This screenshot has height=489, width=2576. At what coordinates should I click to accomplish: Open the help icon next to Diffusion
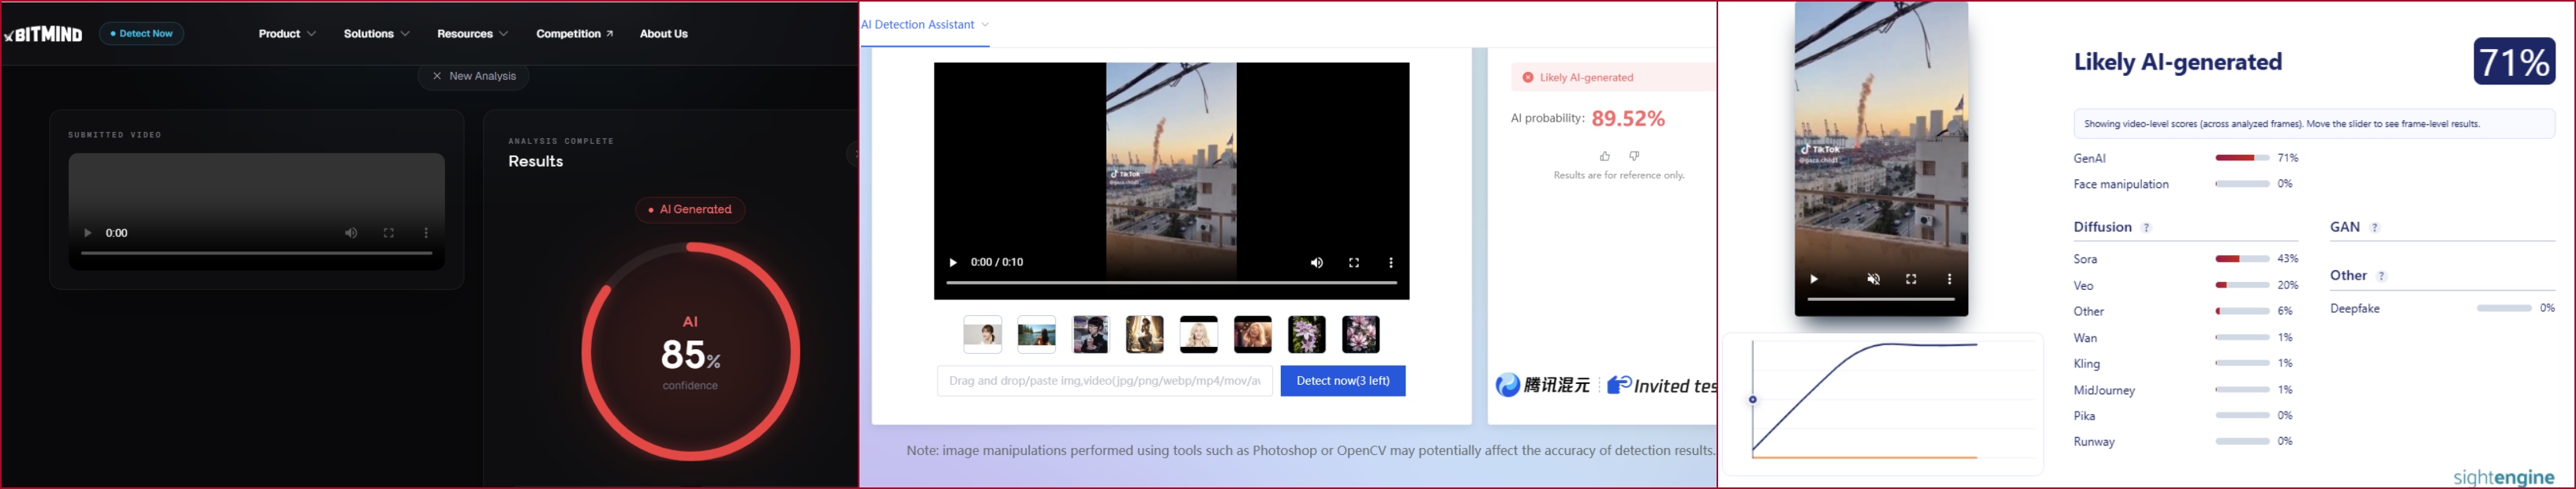click(2146, 228)
